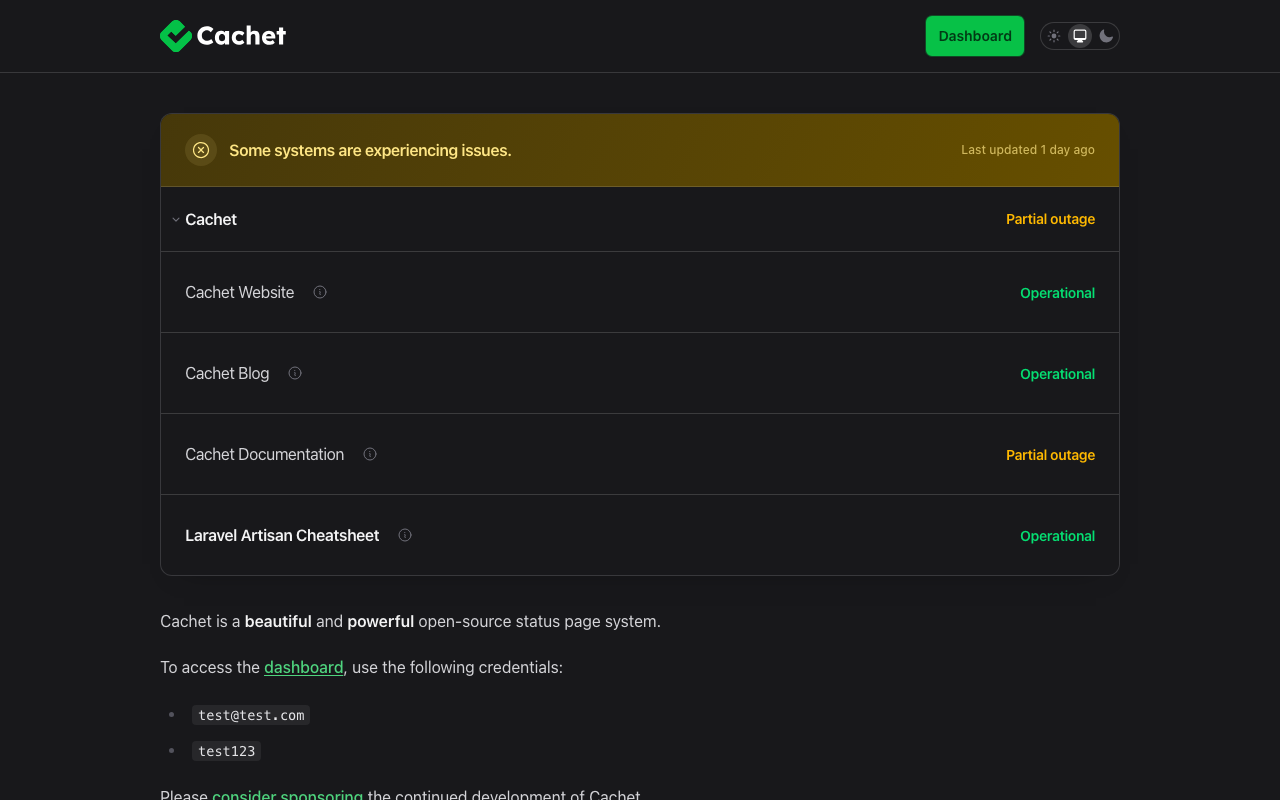
Task: Click the Laravel Artisan Cheatsheet name
Action: (x=282, y=535)
